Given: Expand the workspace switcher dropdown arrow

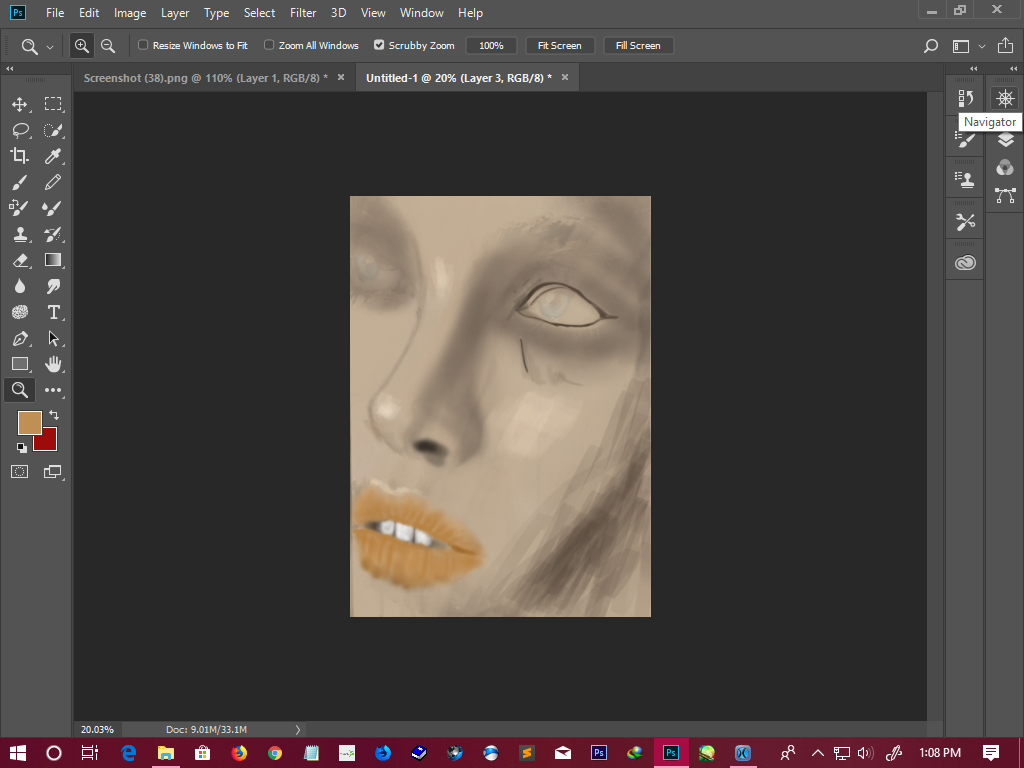Looking at the screenshot, I should 982,46.
